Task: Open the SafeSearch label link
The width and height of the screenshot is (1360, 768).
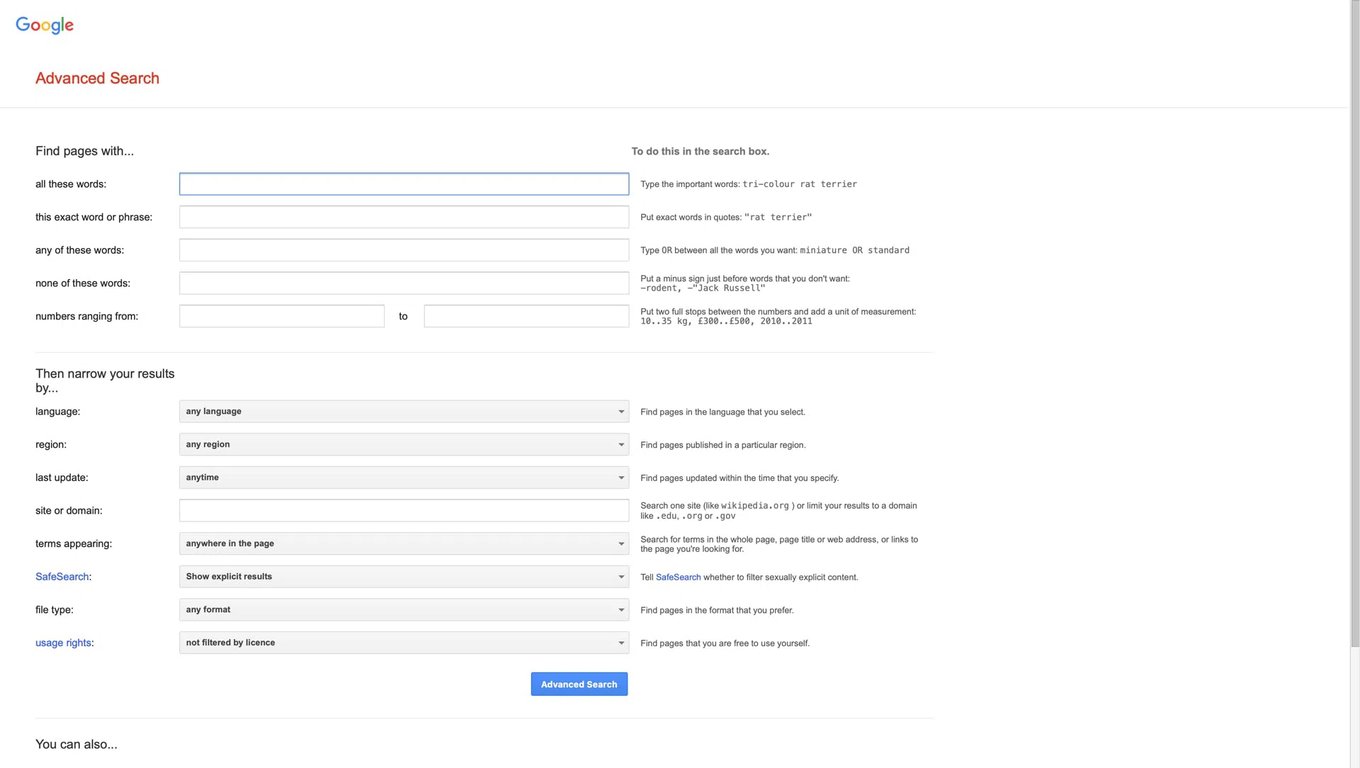Action: coord(62,576)
